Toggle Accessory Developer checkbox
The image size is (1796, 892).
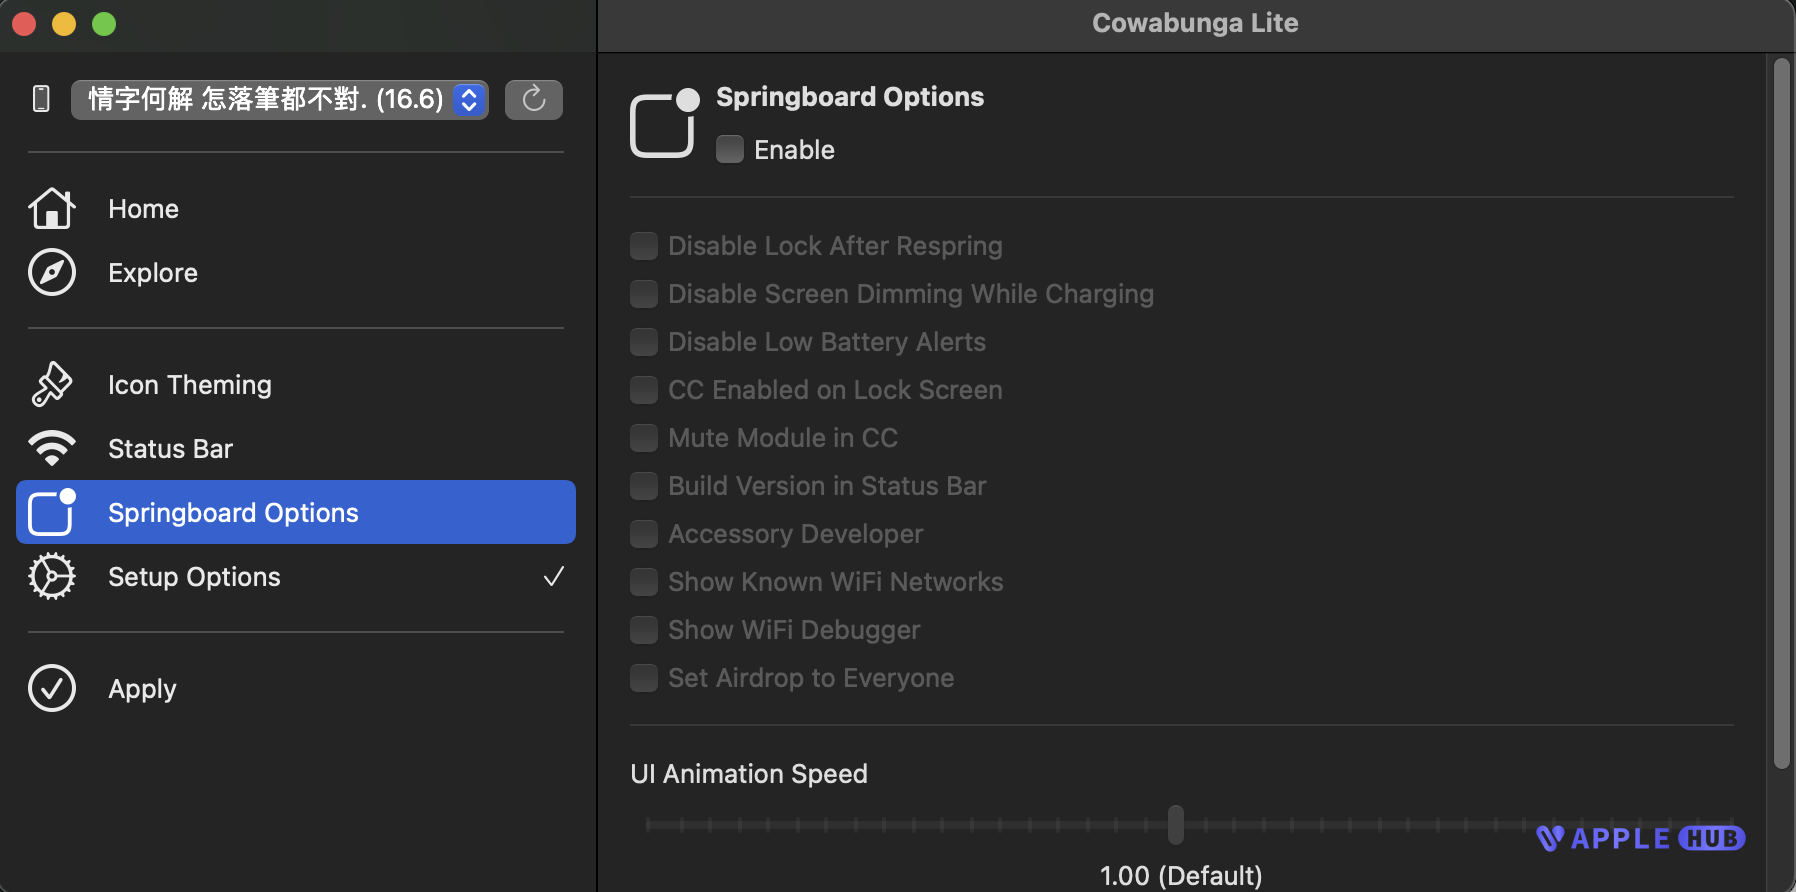(644, 534)
